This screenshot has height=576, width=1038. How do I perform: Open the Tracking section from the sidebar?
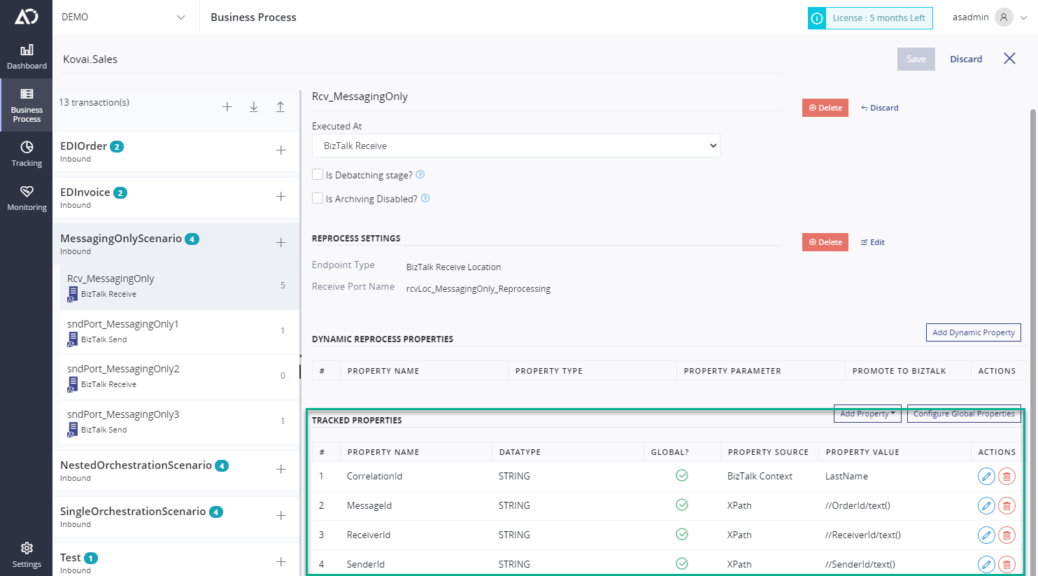pyautogui.click(x=26, y=151)
